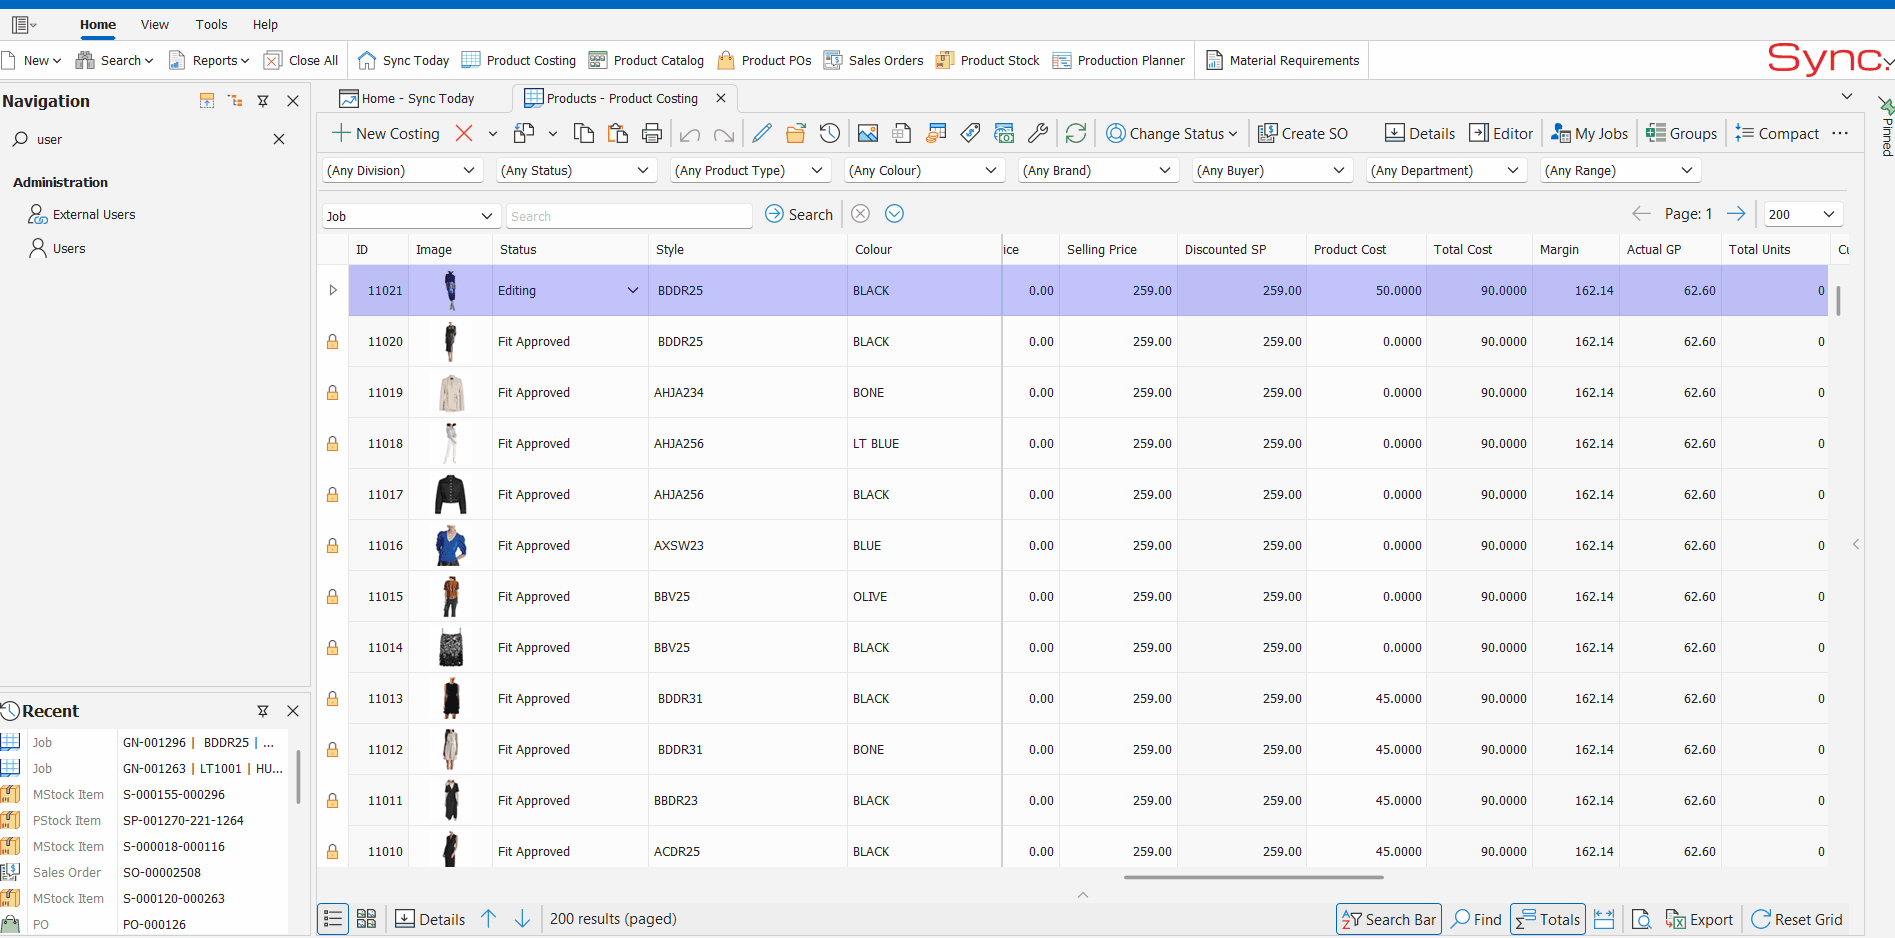Click the print preview magnifier icon
1895x938 pixels.
coord(1641,919)
